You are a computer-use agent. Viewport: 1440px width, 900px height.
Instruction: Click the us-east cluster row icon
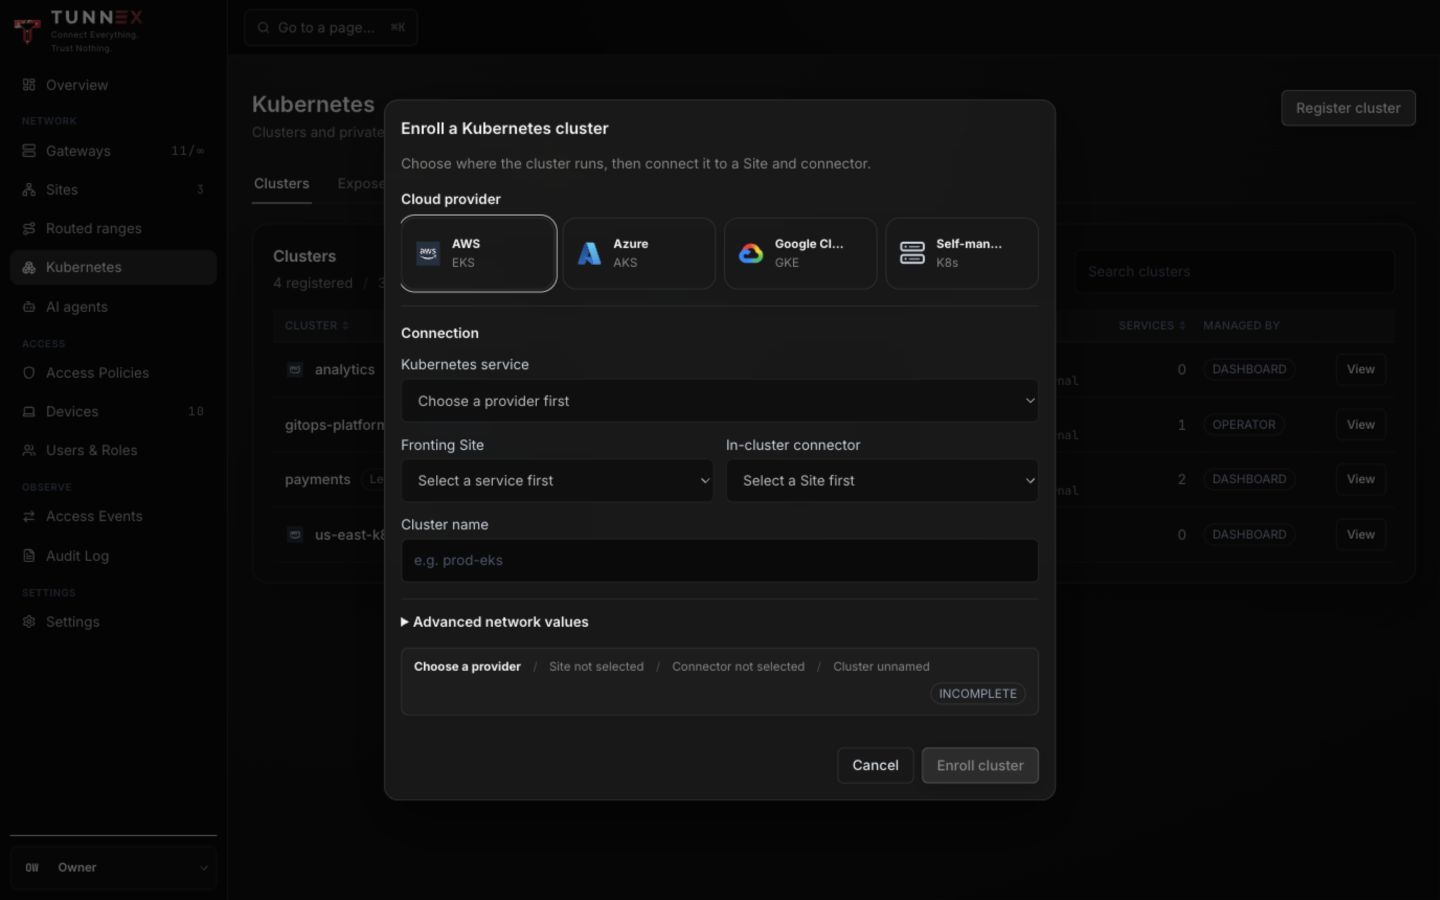pyautogui.click(x=295, y=535)
